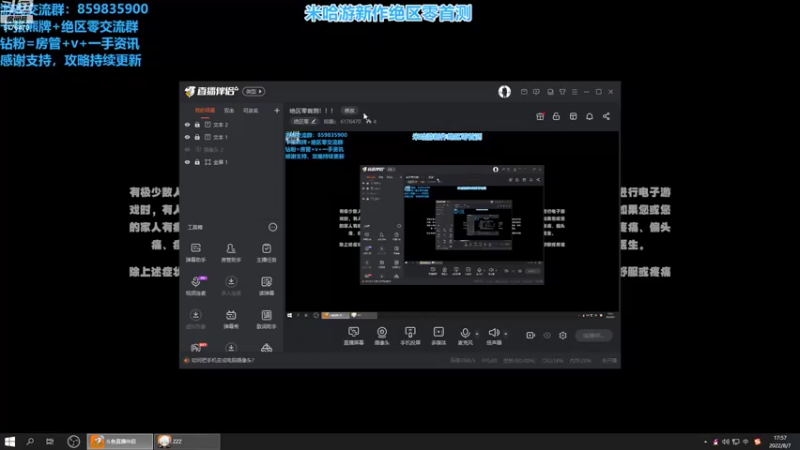800x450 pixels.
Task: Toggle the preview eye icon beside settings gear
Action: click(547, 335)
